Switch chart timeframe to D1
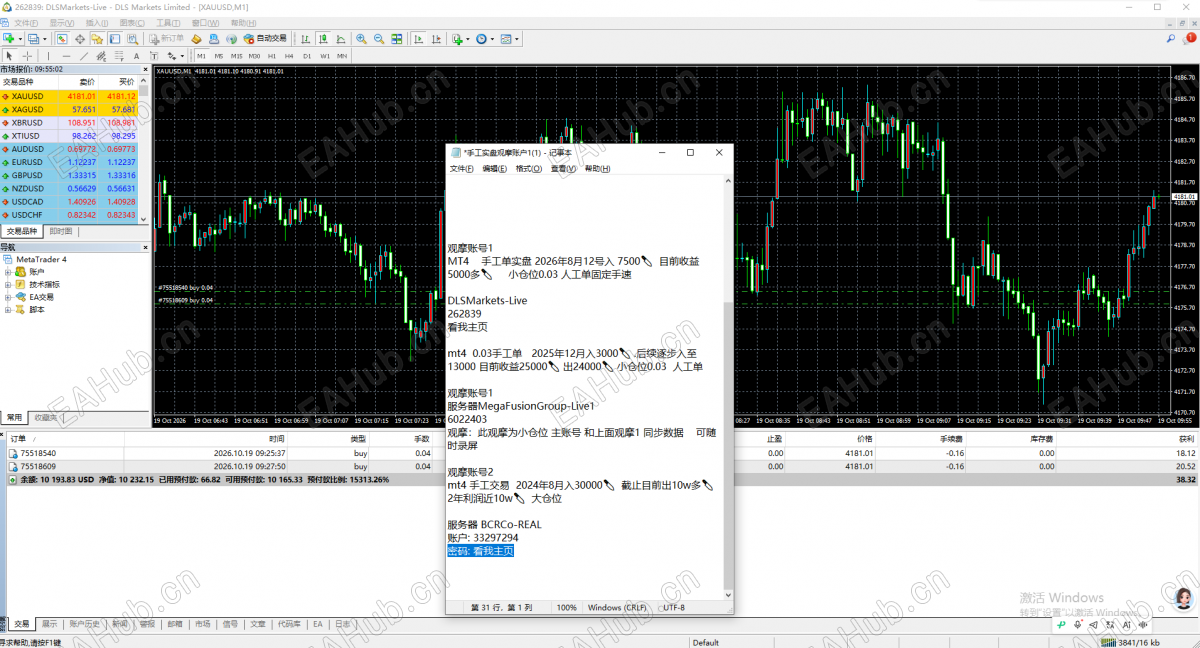The height and width of the screenshot is (648, 1200). (x=307, y=56)
